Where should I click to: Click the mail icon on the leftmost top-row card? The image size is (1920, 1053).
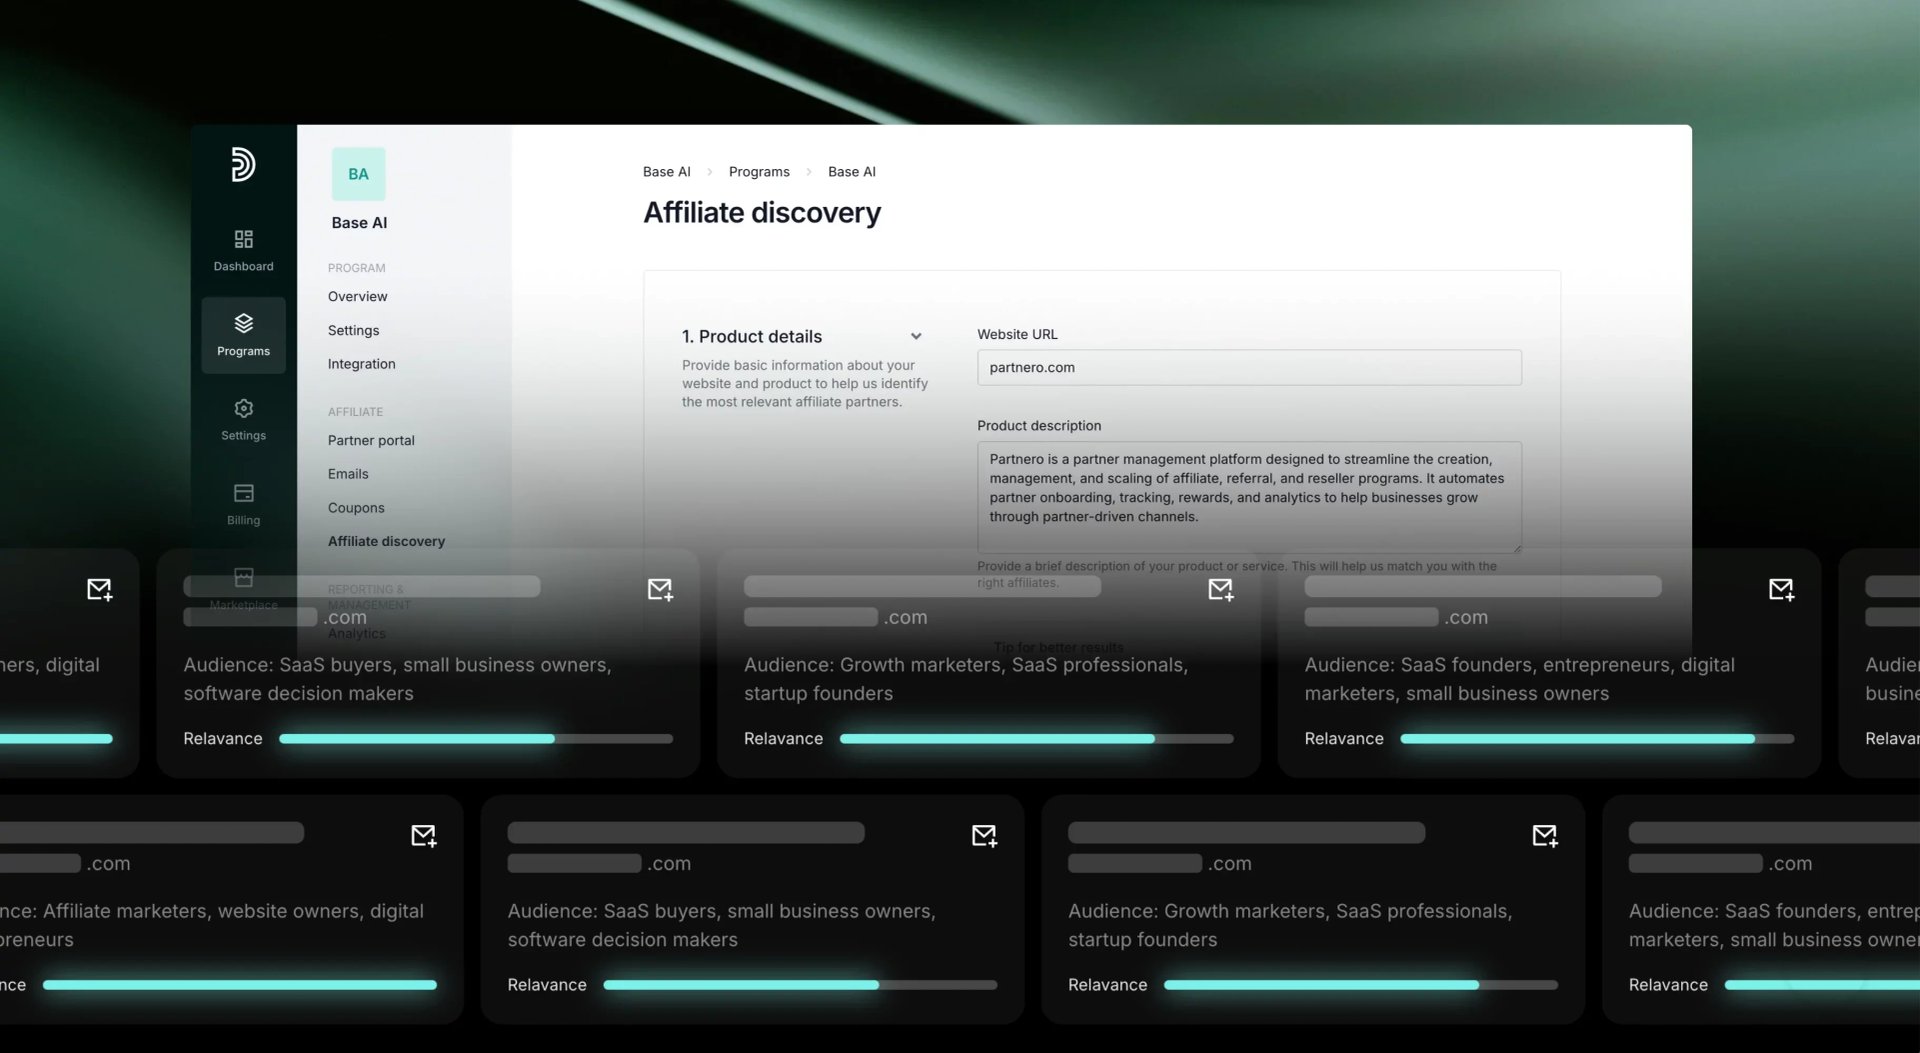(100, 589)
